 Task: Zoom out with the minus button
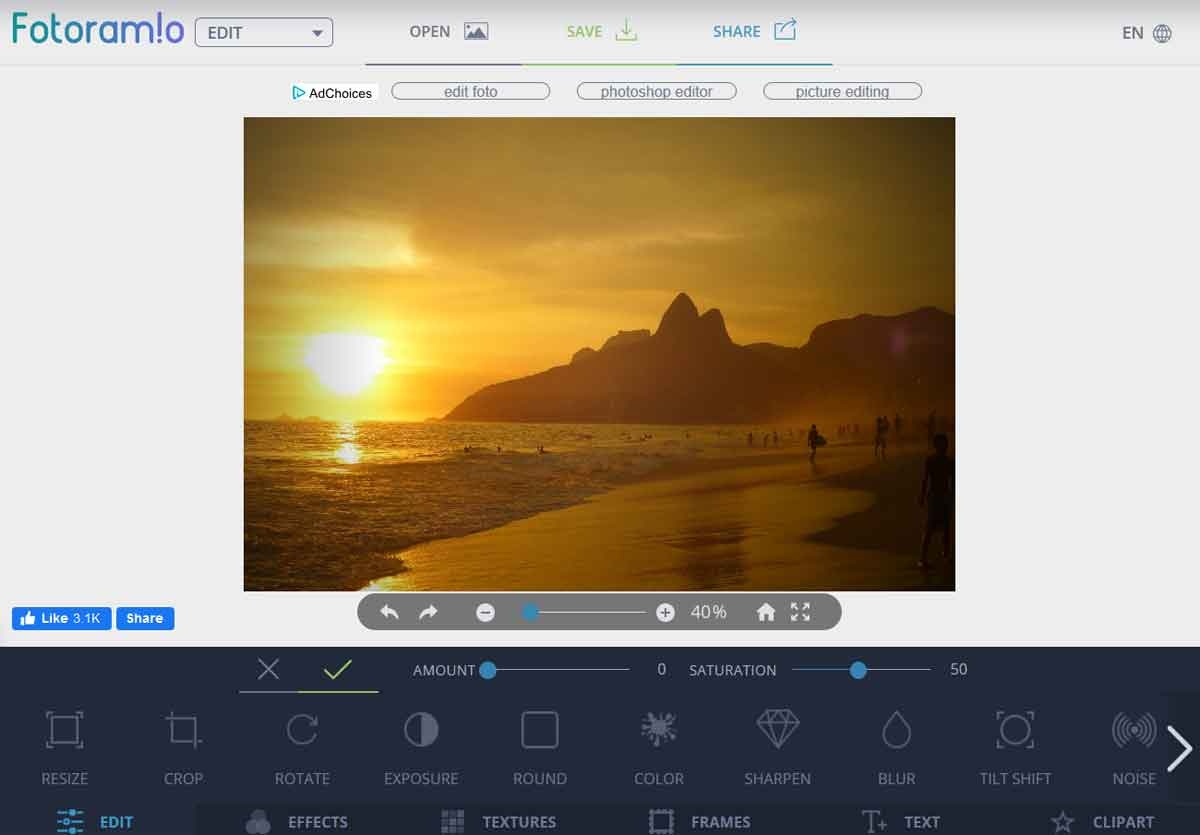click(x=485, y=612)
